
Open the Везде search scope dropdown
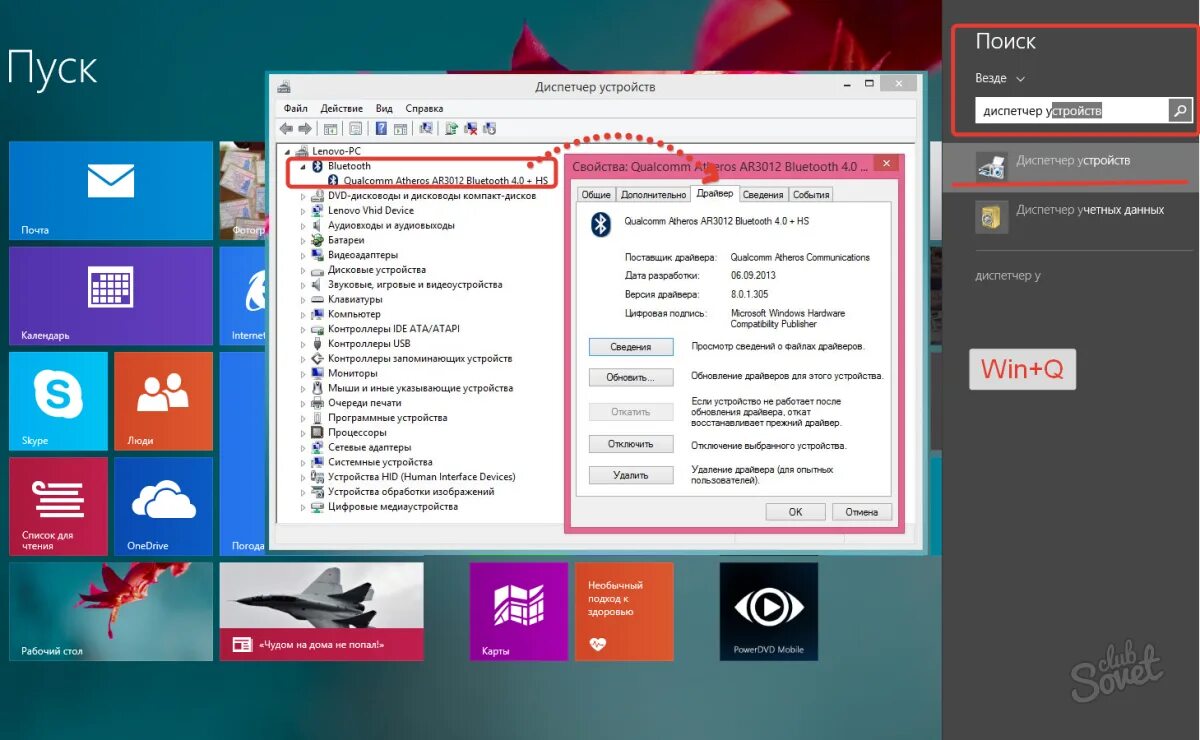[1000, 78]
